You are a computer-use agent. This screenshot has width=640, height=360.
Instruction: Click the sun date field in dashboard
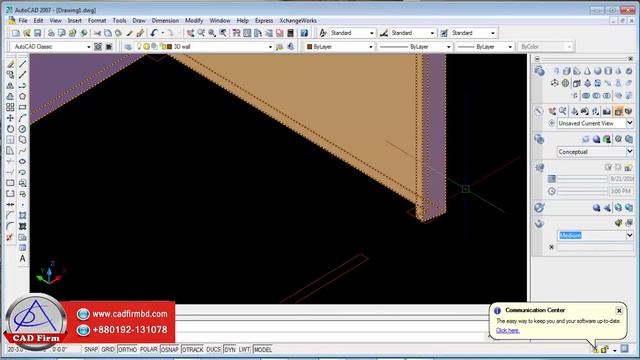[621, 179]
